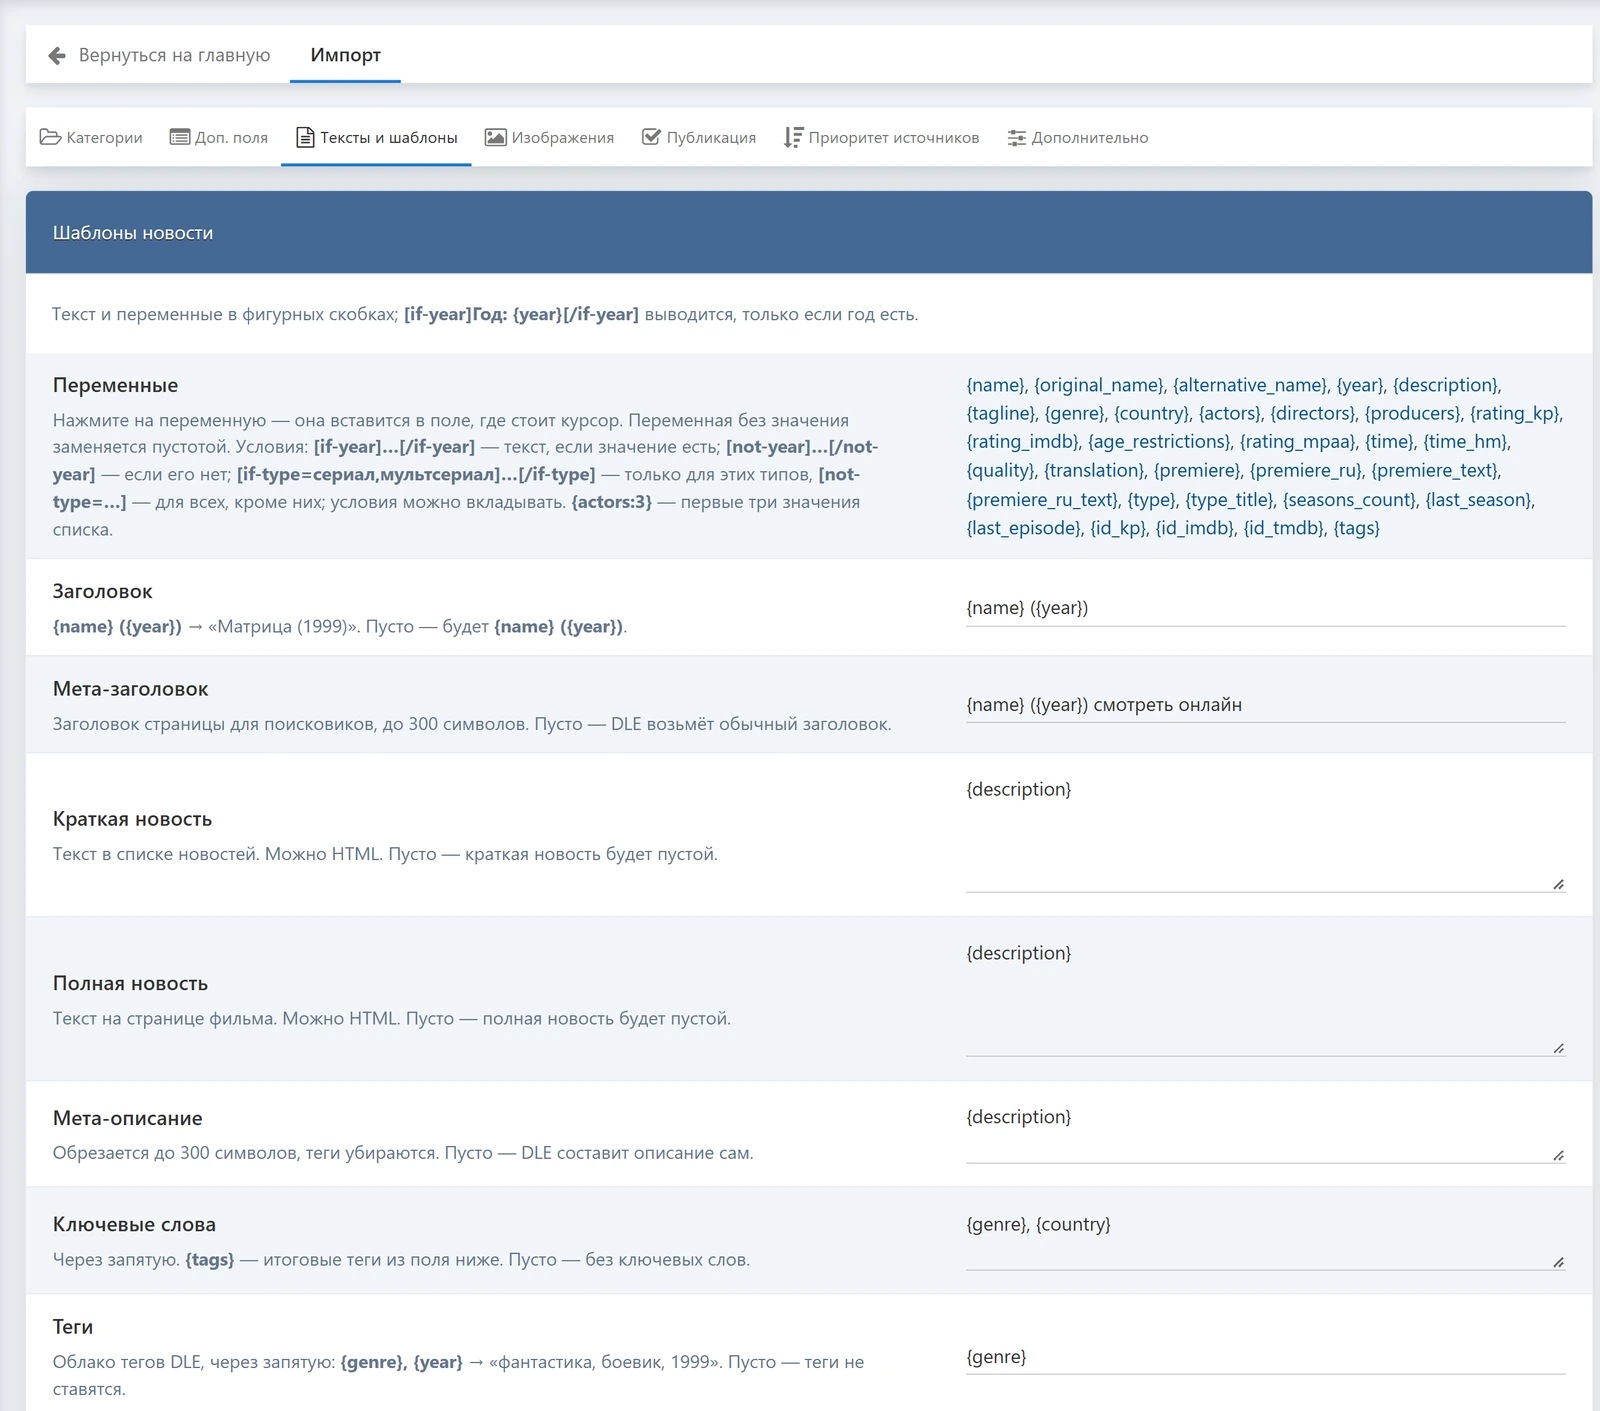Click the Доп. поля list icon

coord(180,137)
